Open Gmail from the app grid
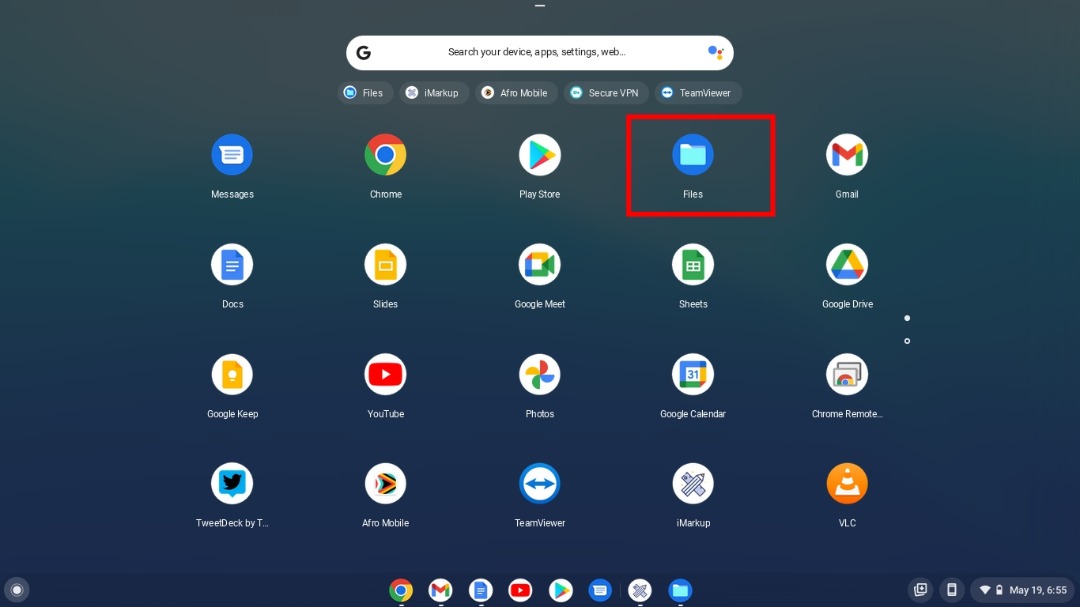Screen dimensions: 1080x607 [x=847, y=155]
